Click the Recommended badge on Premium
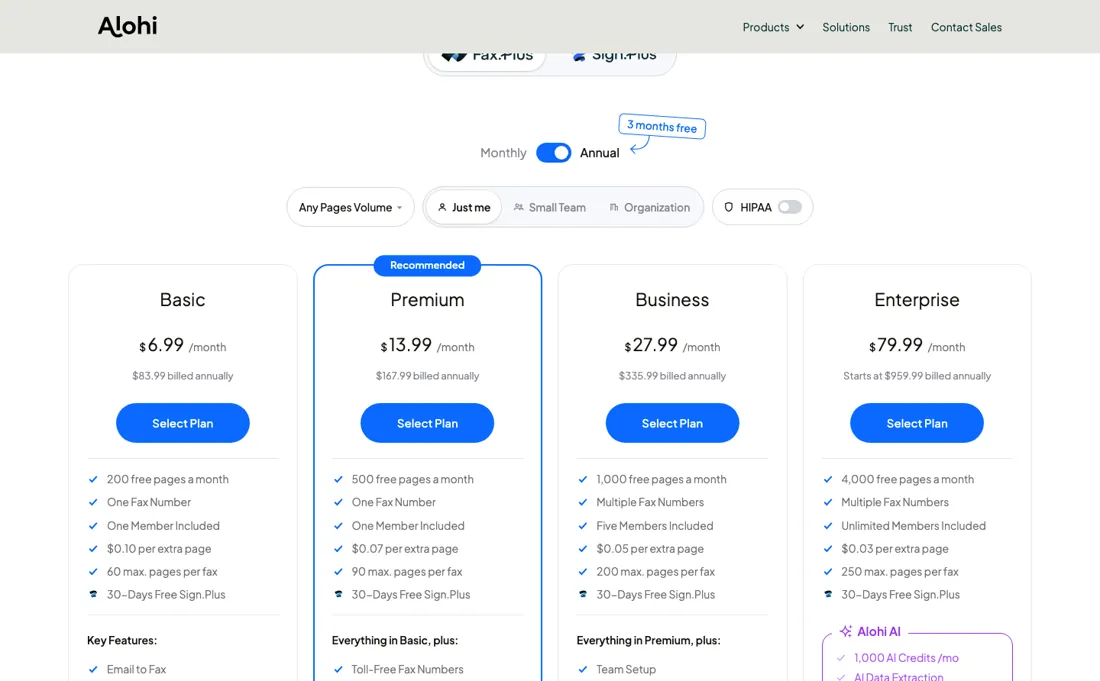Screen dimensions: 1100x681 (427, 265)
